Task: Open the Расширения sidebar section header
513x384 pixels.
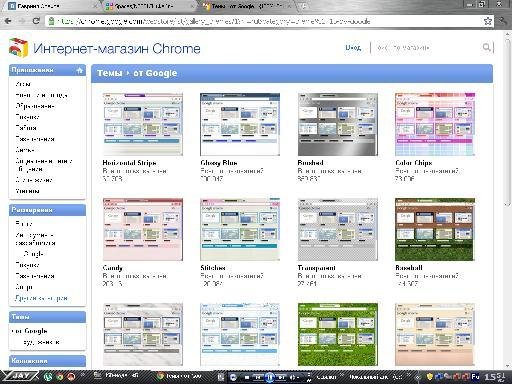Action: 47,210
